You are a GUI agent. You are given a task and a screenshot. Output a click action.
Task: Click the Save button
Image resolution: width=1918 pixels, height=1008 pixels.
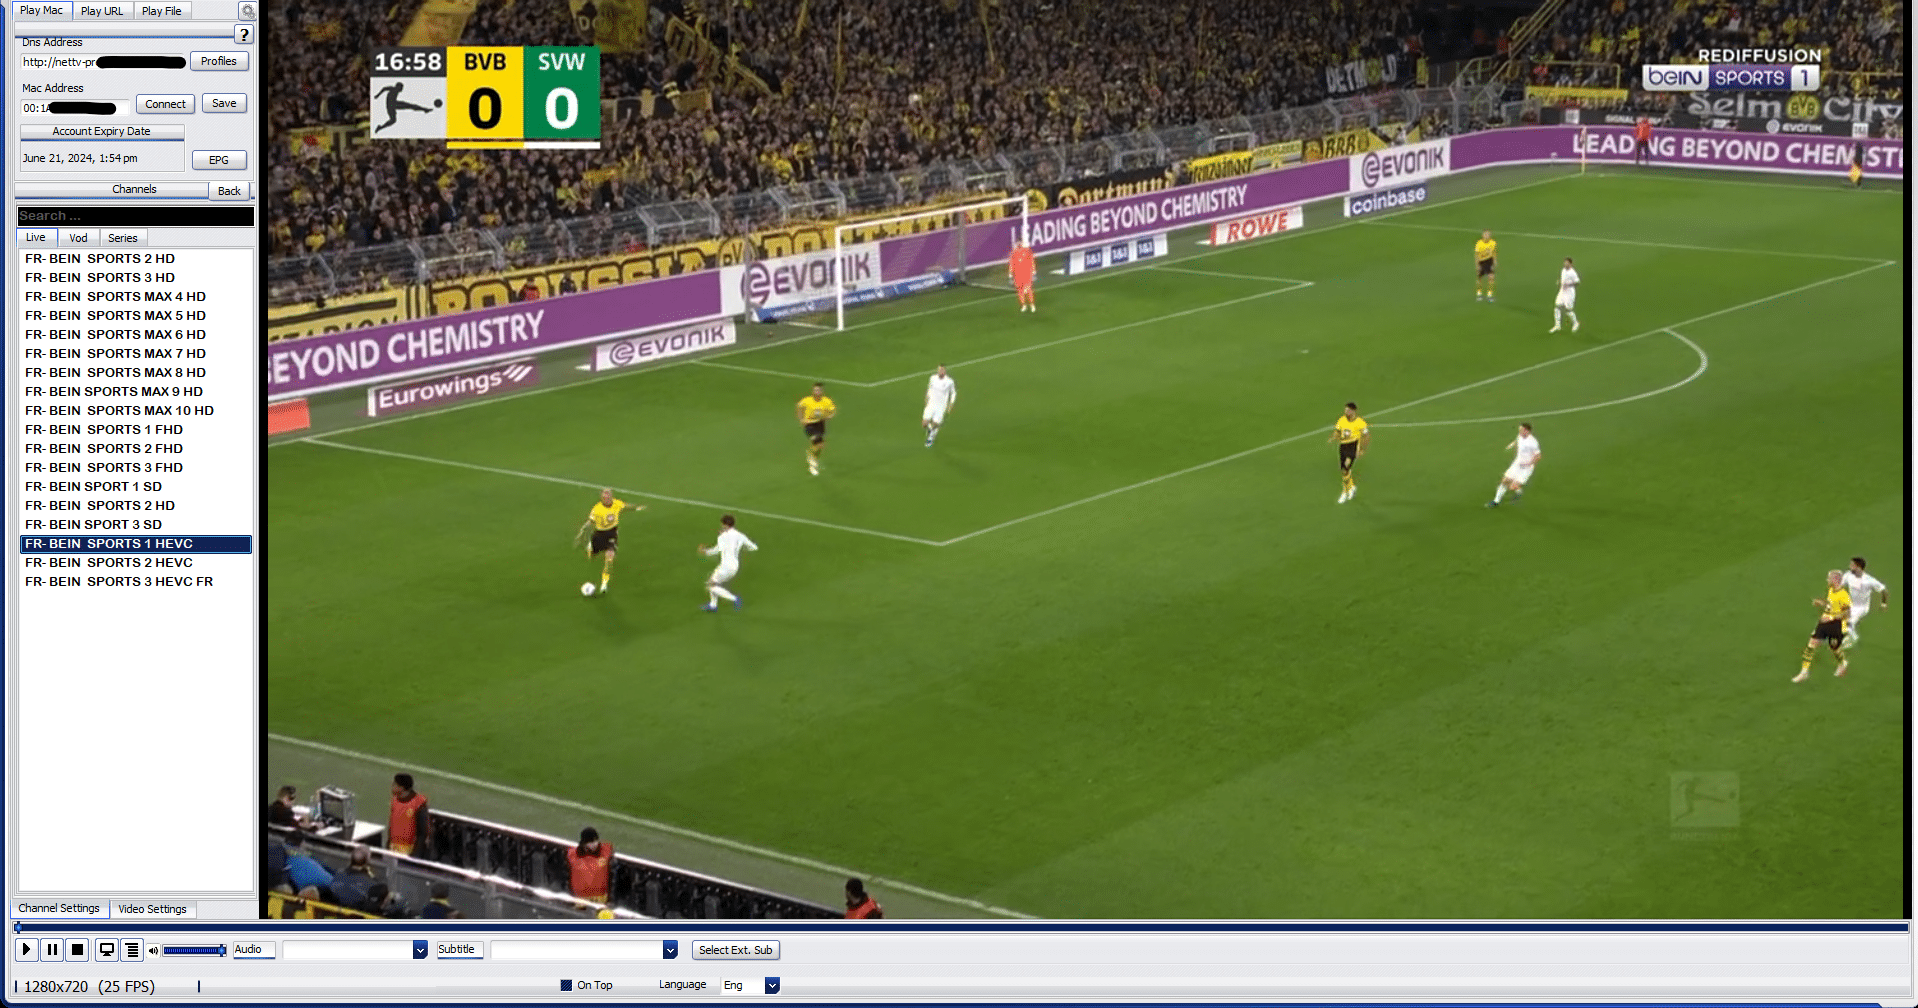[224, 103]
